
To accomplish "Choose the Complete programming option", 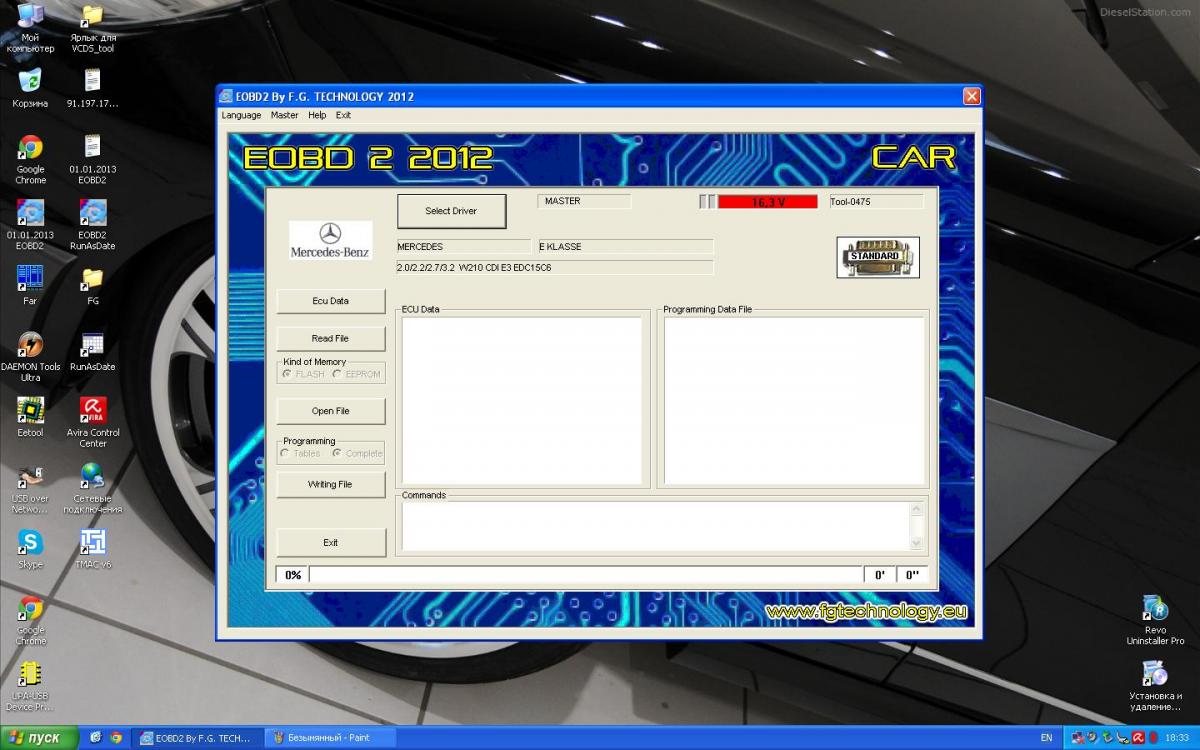I will tap(337, 453).
